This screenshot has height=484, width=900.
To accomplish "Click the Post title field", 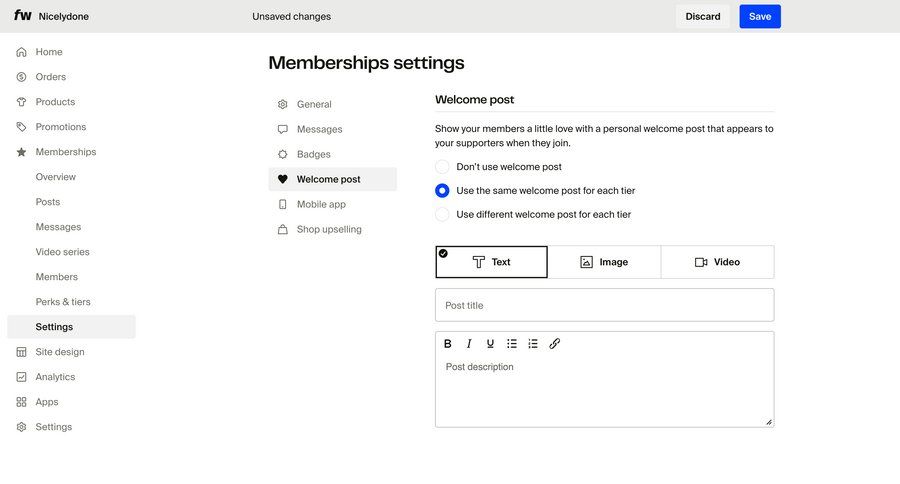I will pos(604,305).
